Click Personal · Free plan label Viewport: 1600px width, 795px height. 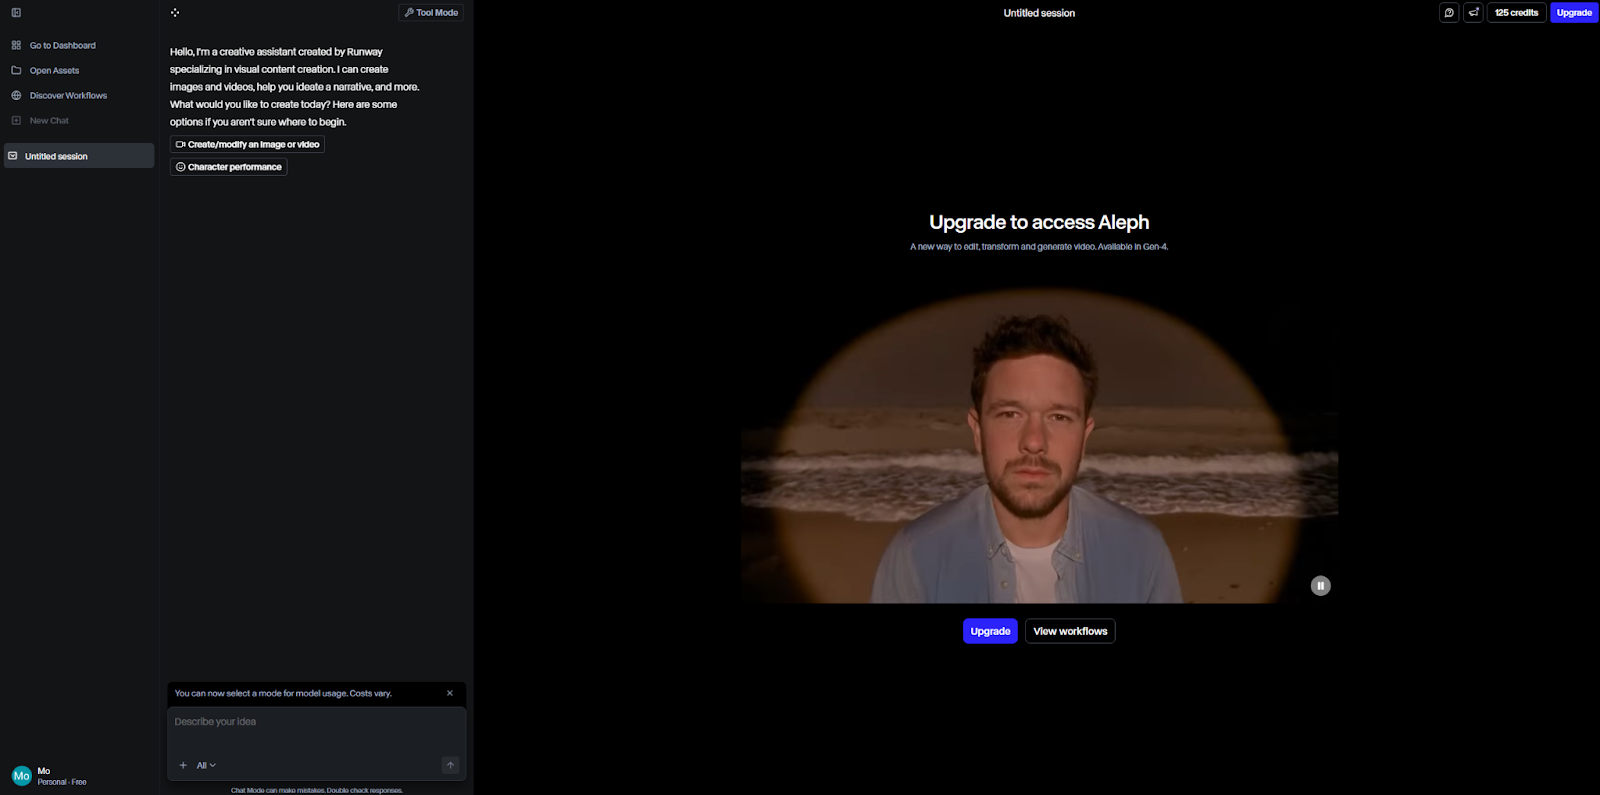[x=62, y=782]
